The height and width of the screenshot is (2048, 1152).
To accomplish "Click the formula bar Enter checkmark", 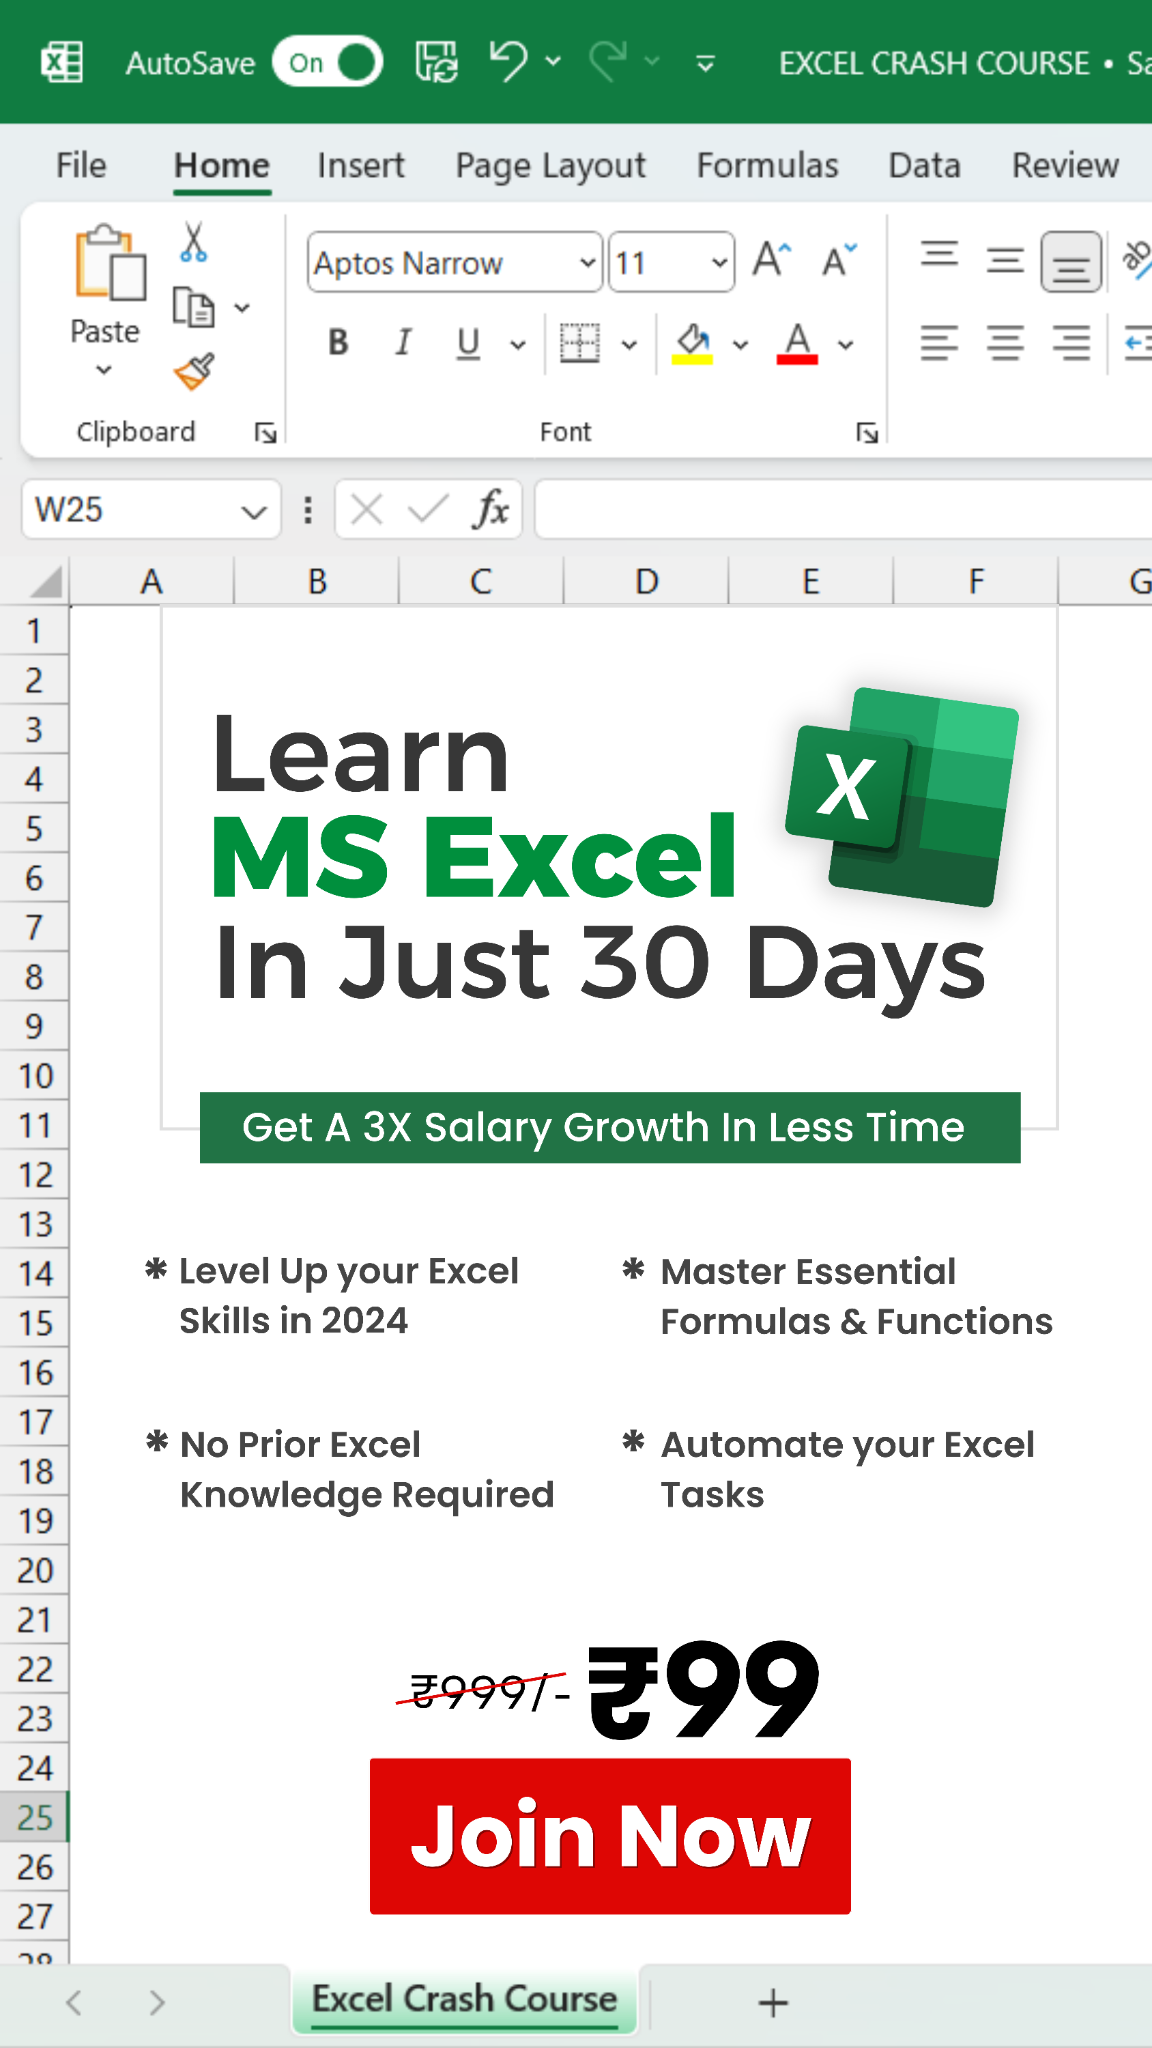I will click(x=428, y=510).
